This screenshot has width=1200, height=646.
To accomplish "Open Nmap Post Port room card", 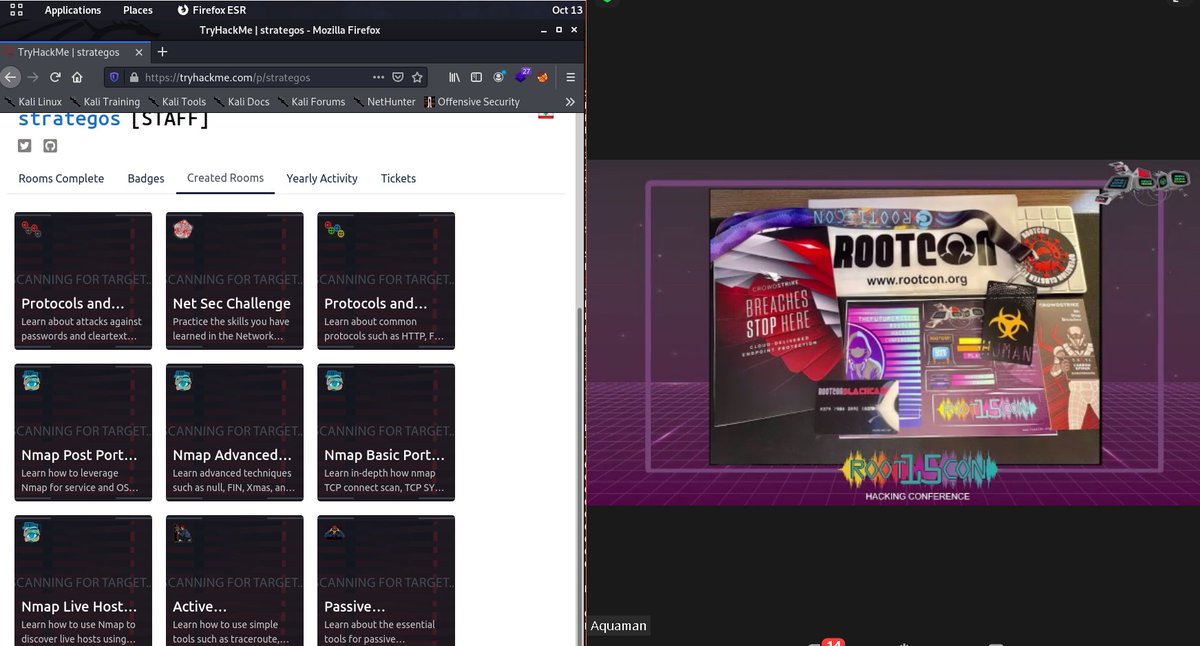I will click(x=83, y=432).
